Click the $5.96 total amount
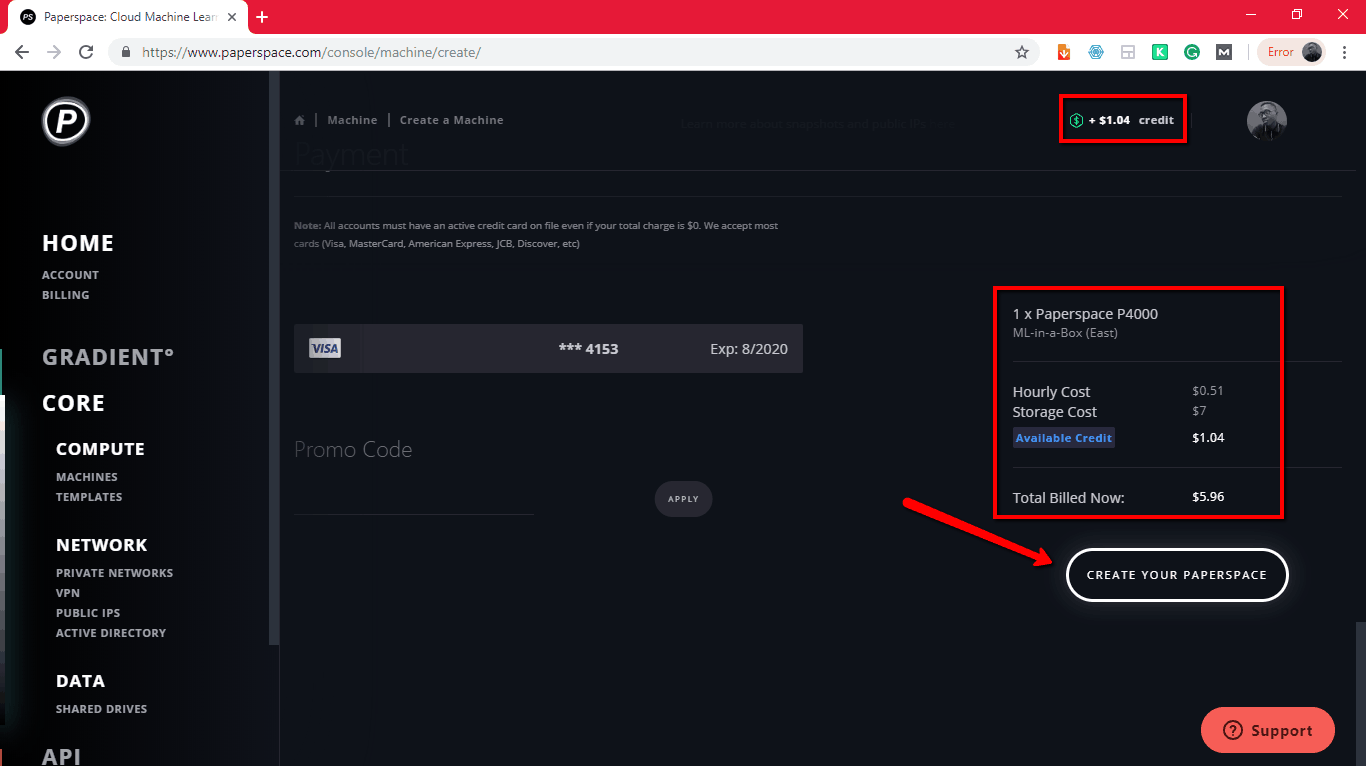The width and height of the screenshot is (1366, 766). [x=1208, y=496]
